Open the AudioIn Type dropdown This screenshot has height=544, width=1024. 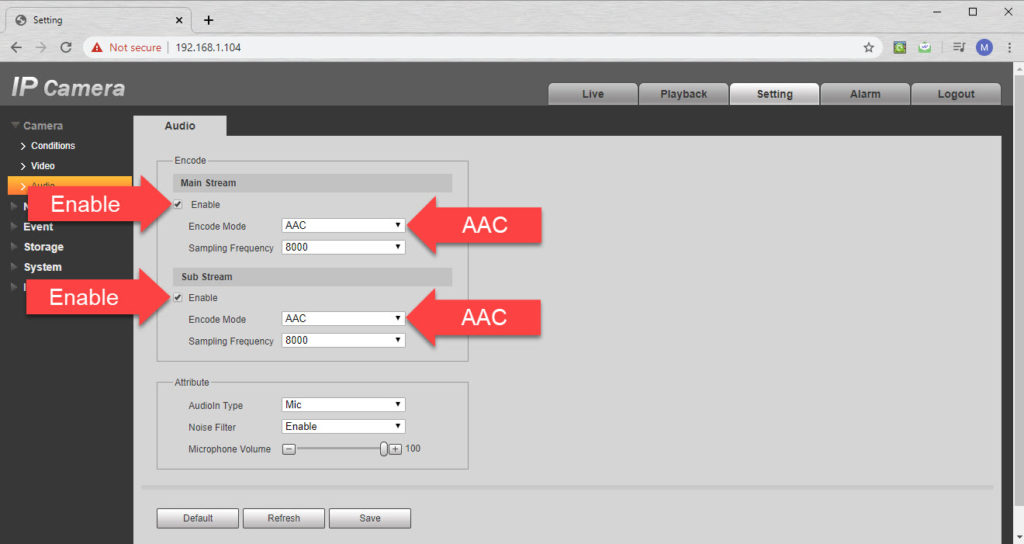343,405
